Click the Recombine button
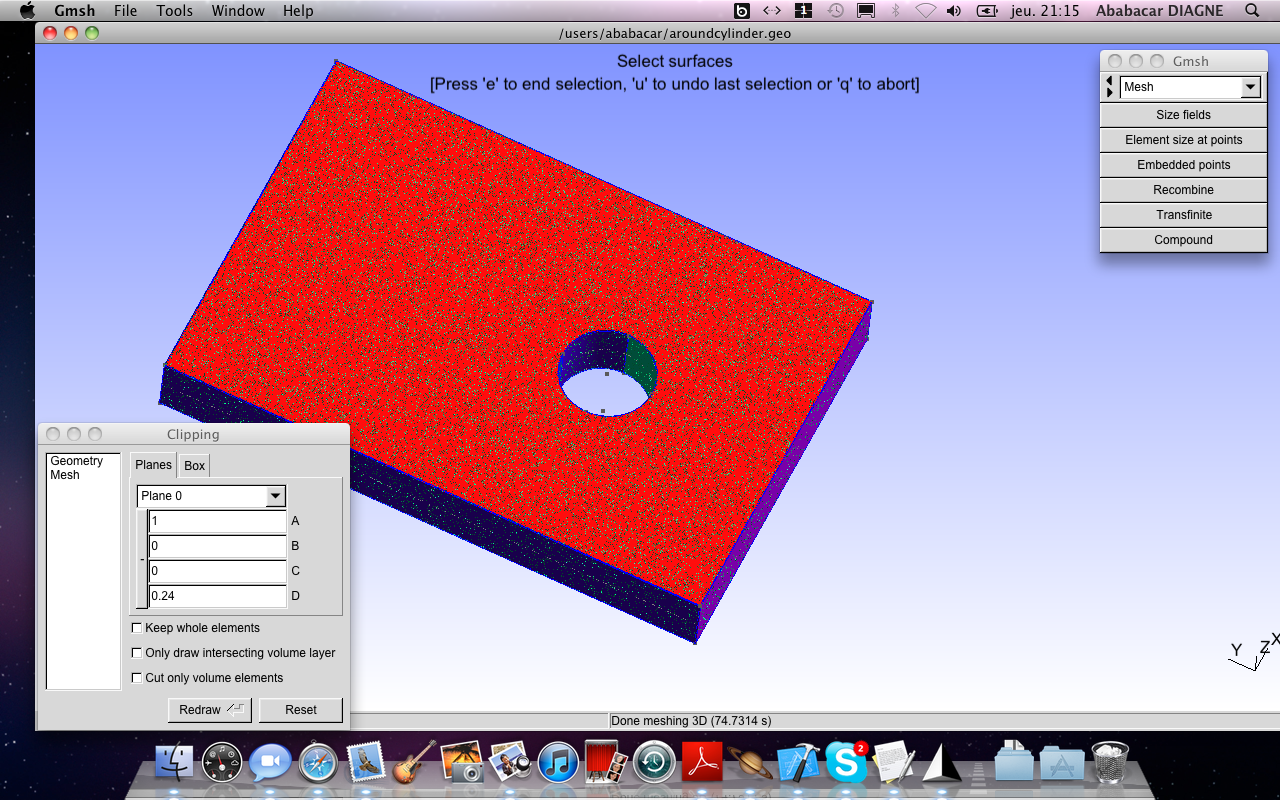This screenshot has width=1280, height=800. click(x=1183, y=190)
